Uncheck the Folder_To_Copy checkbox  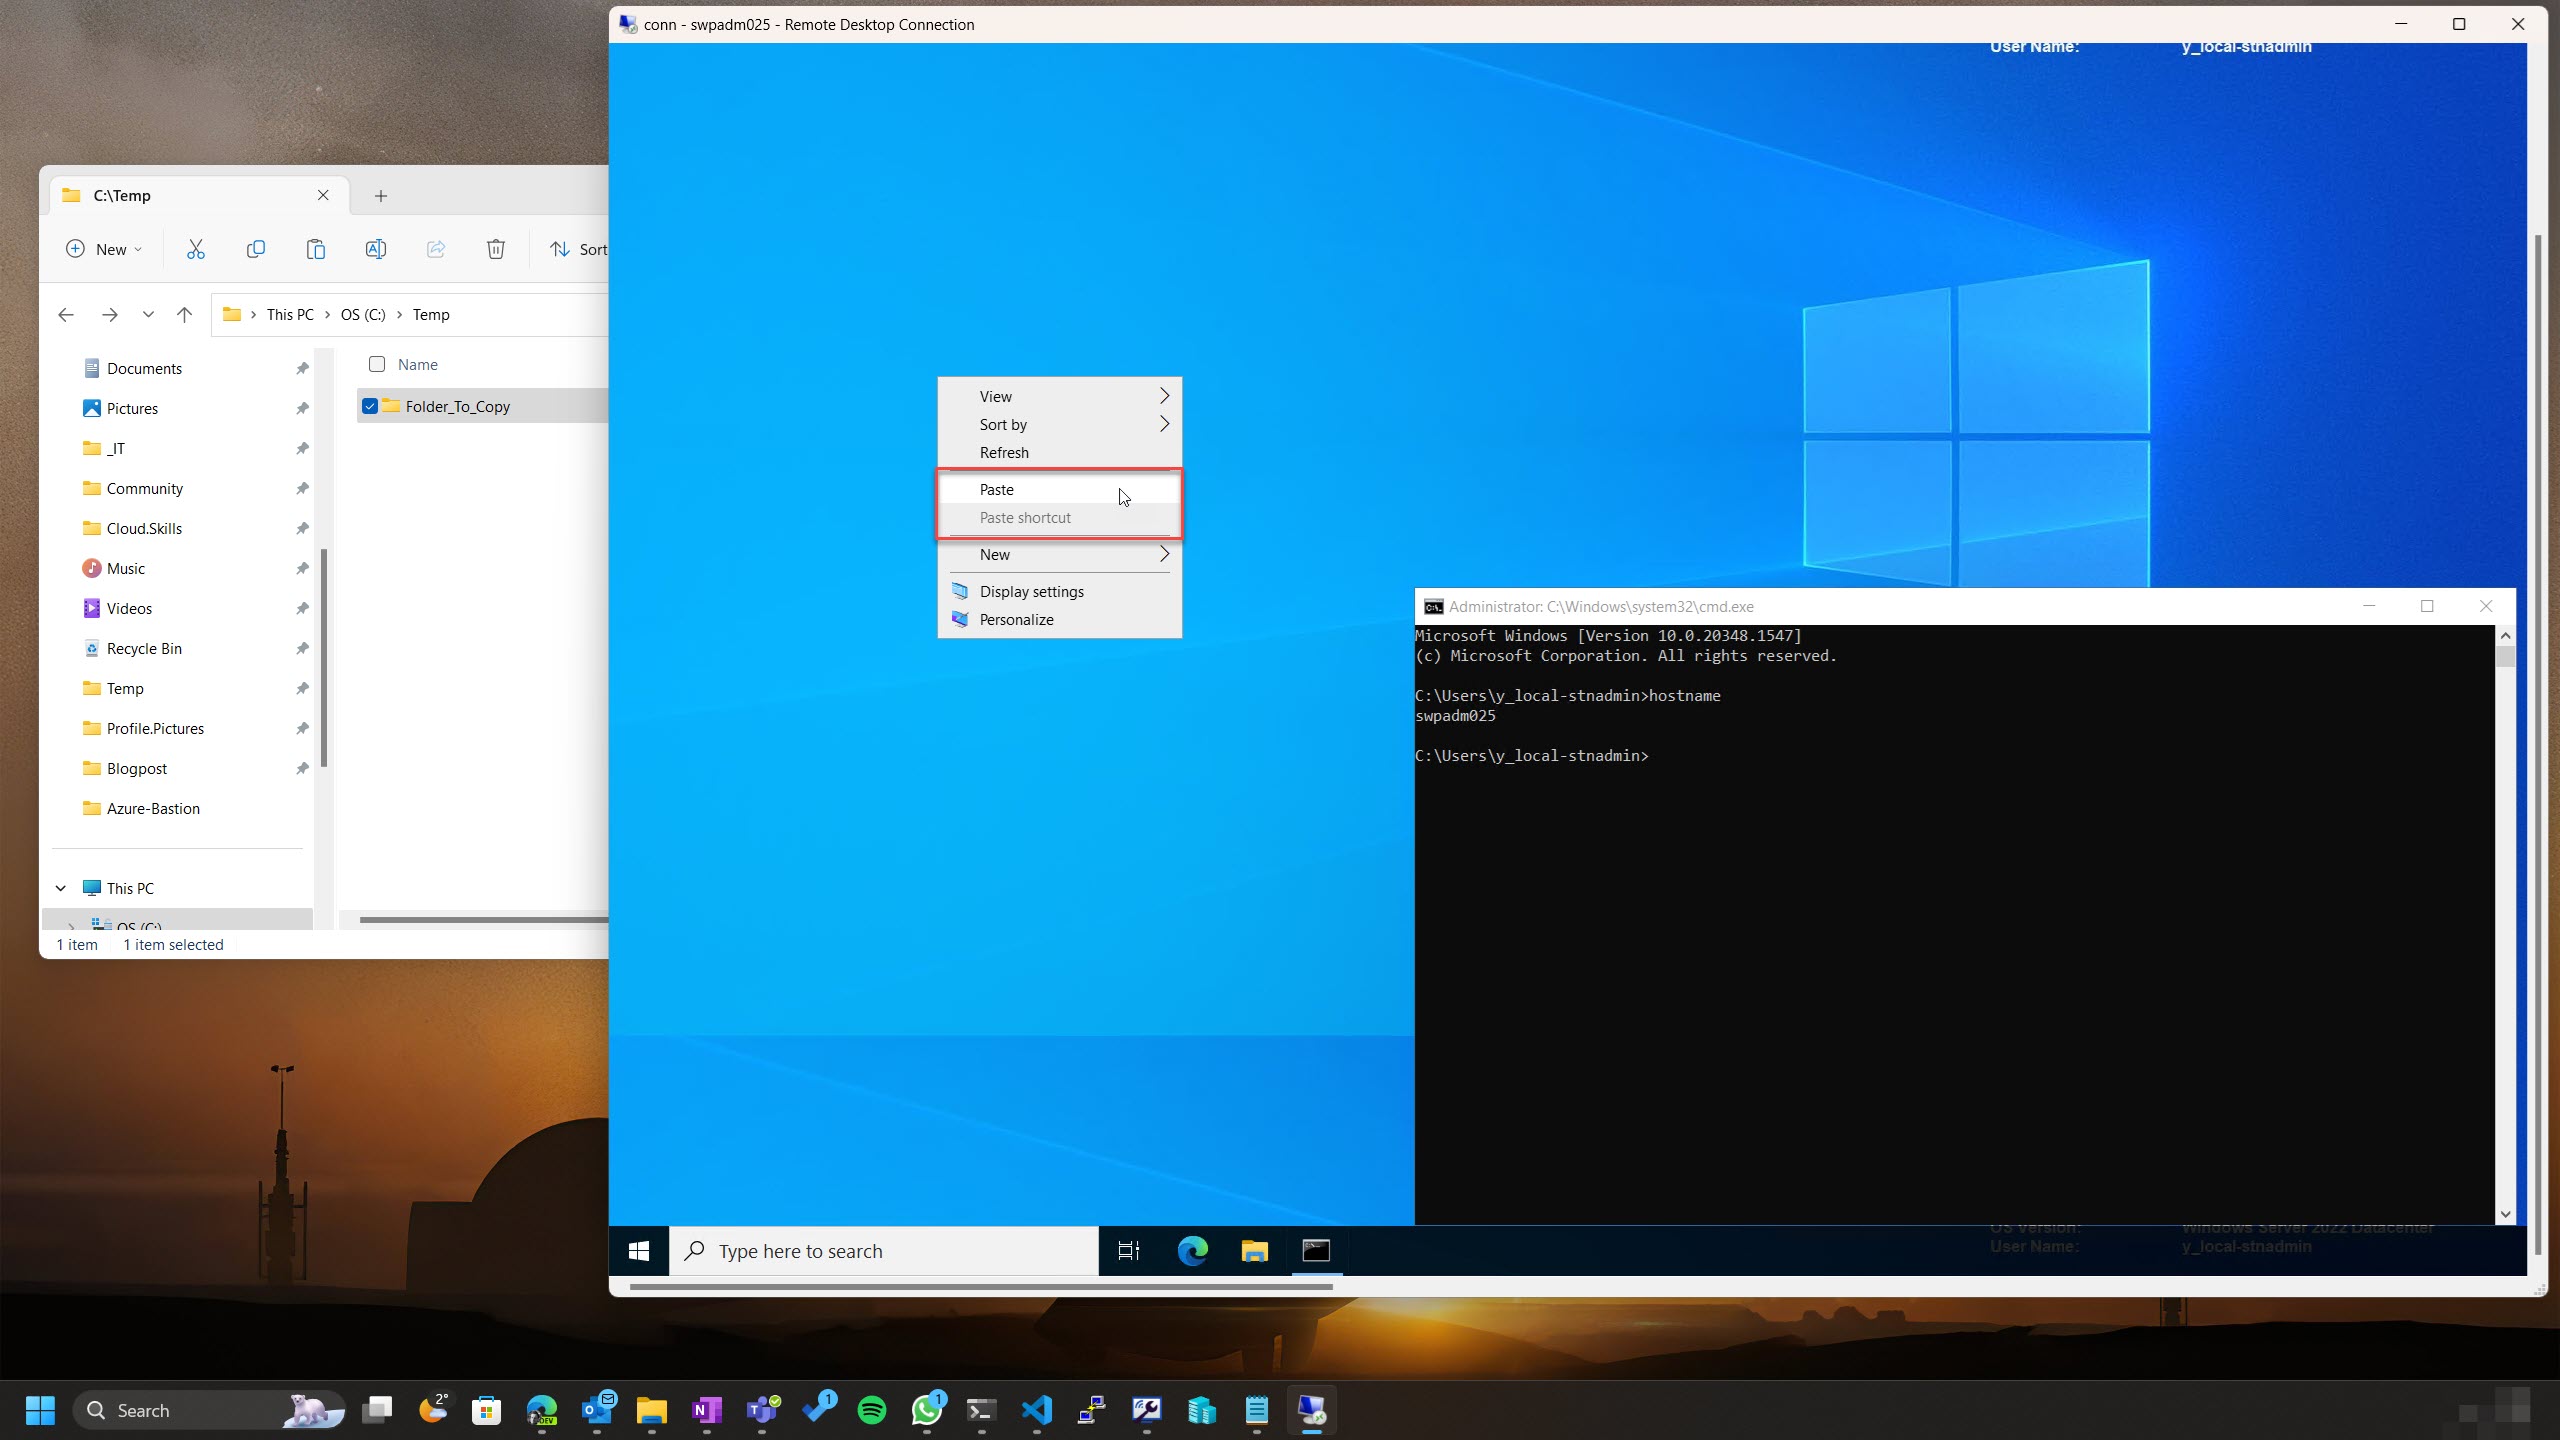point(370,406)
